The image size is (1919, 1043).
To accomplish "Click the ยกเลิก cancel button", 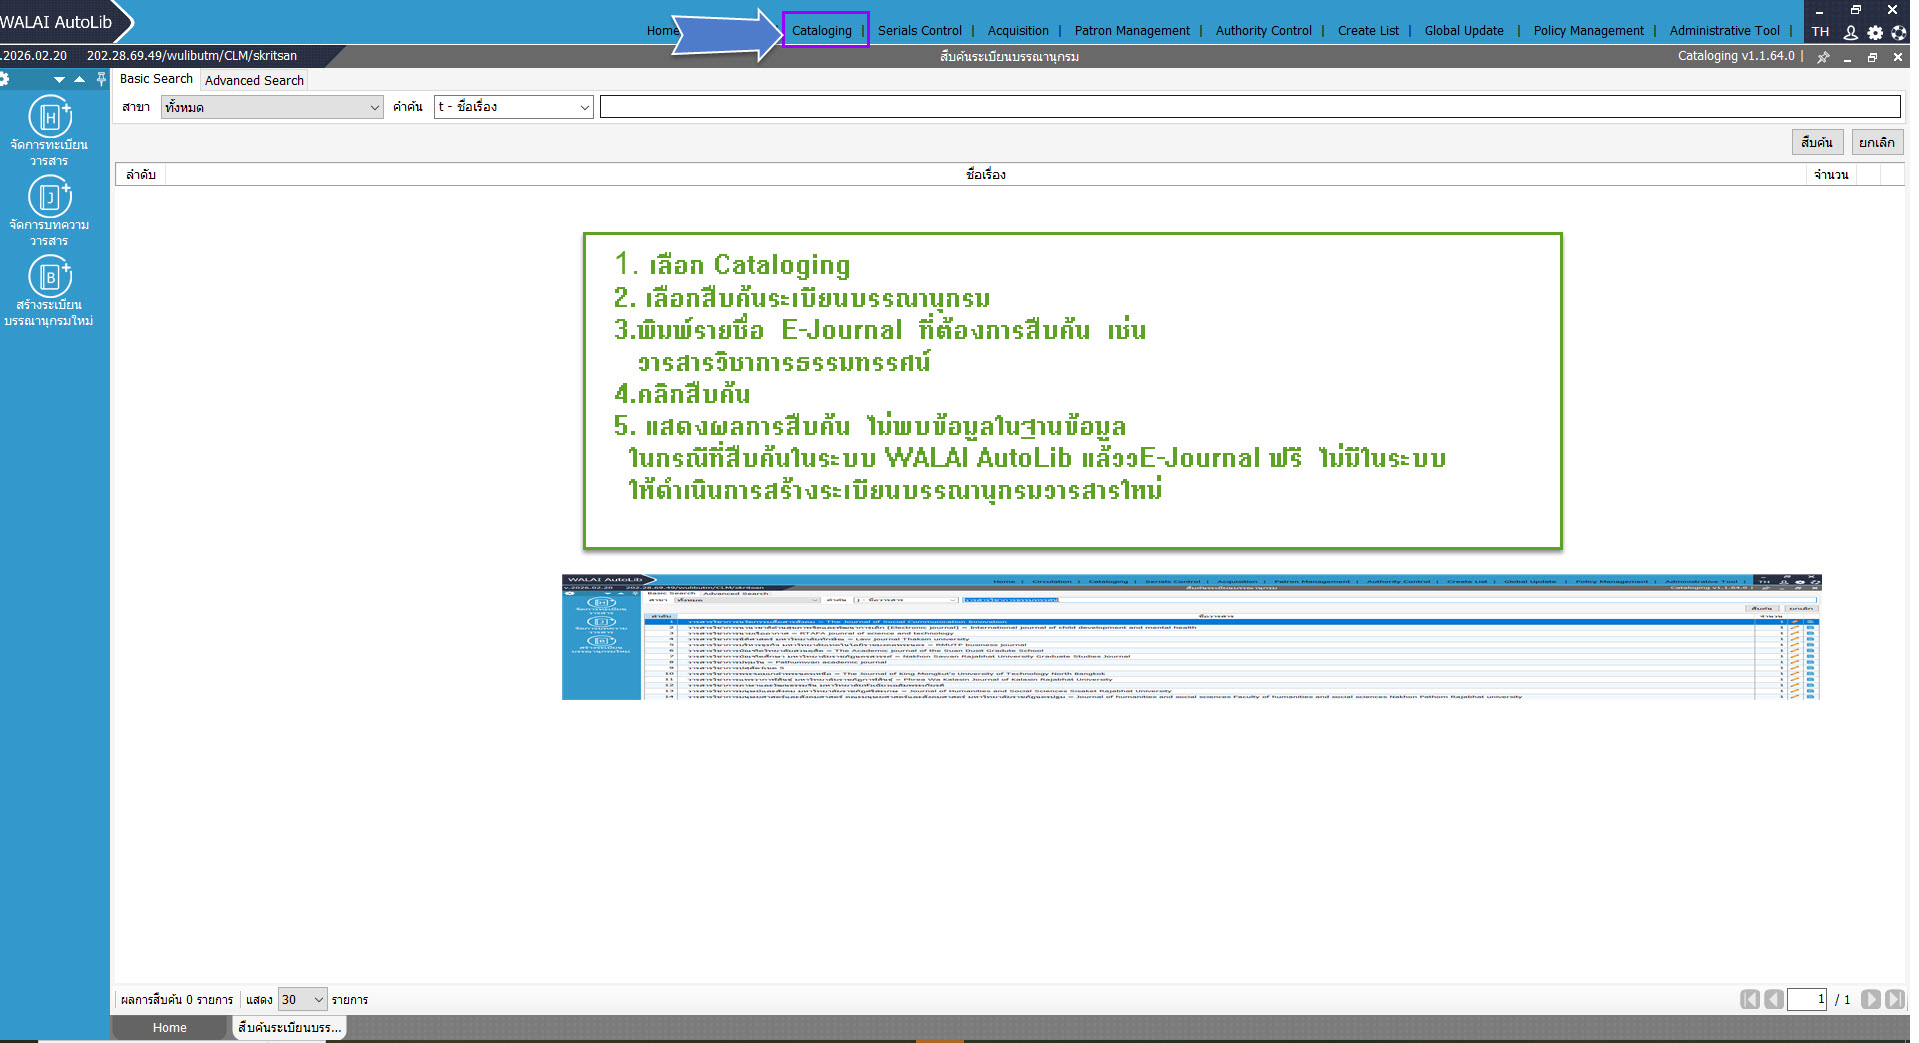I will pyautogui.click(x=1877, y=143).
